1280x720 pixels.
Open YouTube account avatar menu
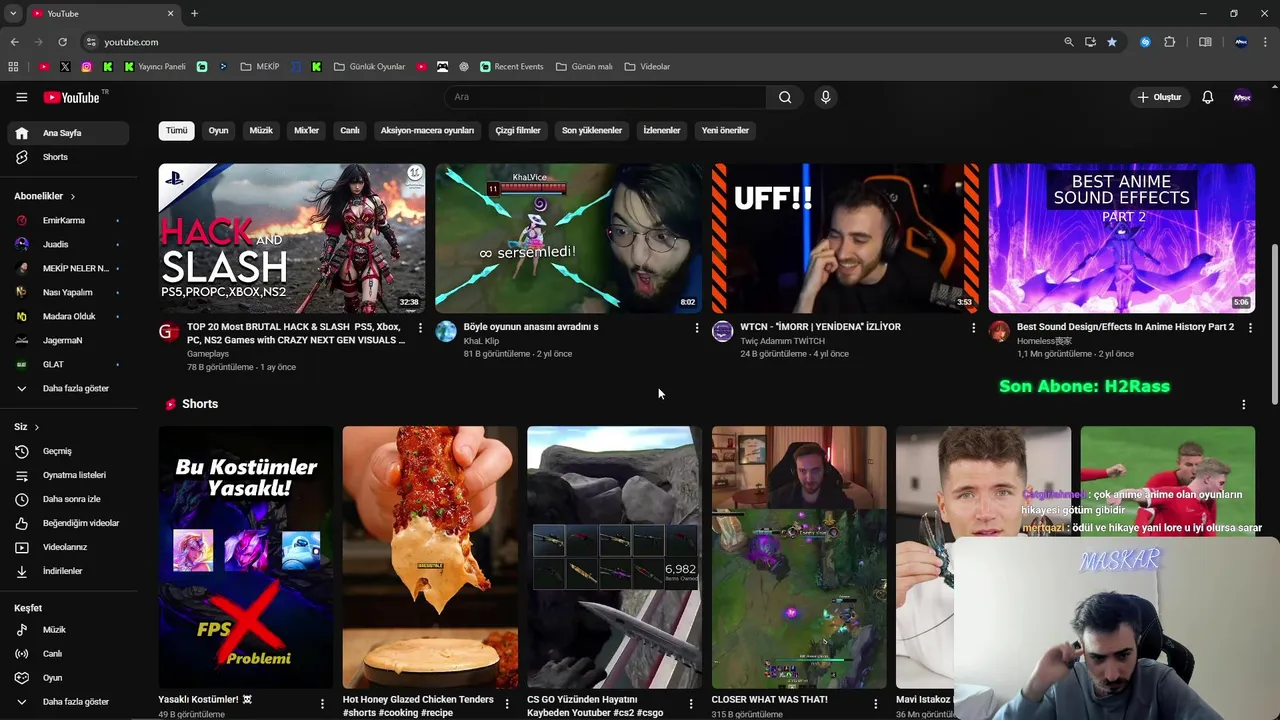coord(1242,97)
